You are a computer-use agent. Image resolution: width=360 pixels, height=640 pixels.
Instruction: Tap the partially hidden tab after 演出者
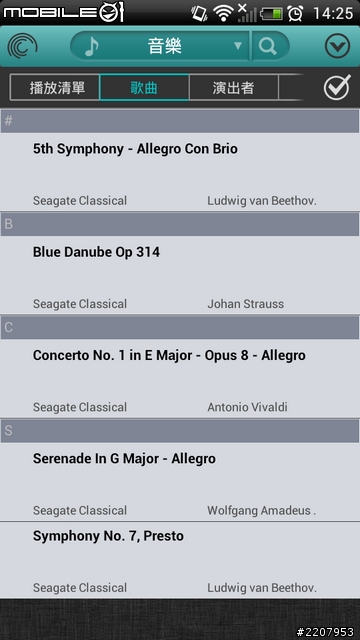click(x=291, y=87)
